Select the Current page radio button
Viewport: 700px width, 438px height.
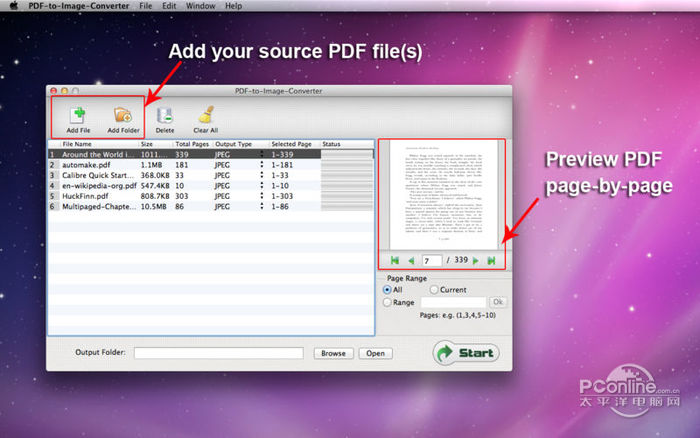pos(433,290)
